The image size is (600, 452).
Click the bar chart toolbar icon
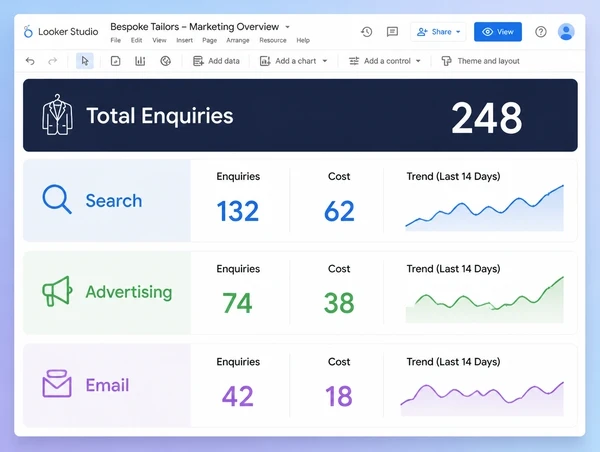pos(140,61)
